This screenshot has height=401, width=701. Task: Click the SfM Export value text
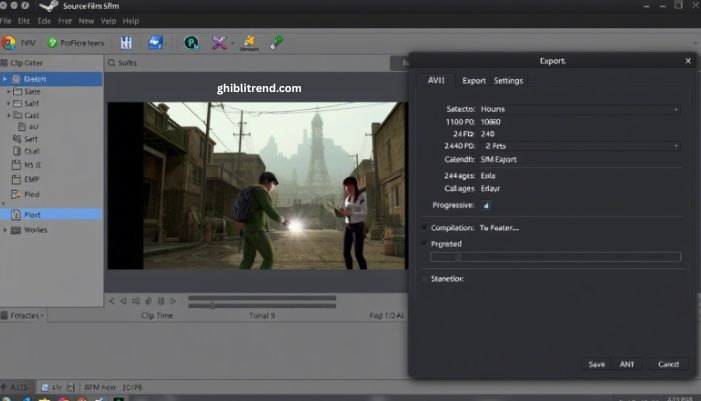click(498, 159)
